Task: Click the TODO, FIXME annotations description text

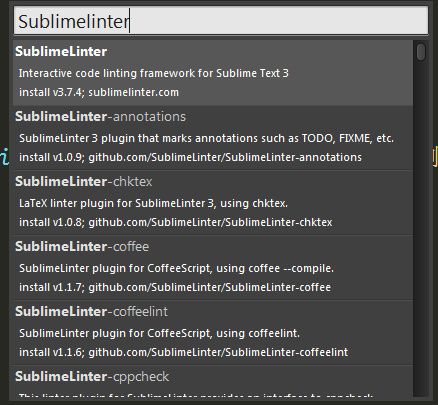Action: 206,138
